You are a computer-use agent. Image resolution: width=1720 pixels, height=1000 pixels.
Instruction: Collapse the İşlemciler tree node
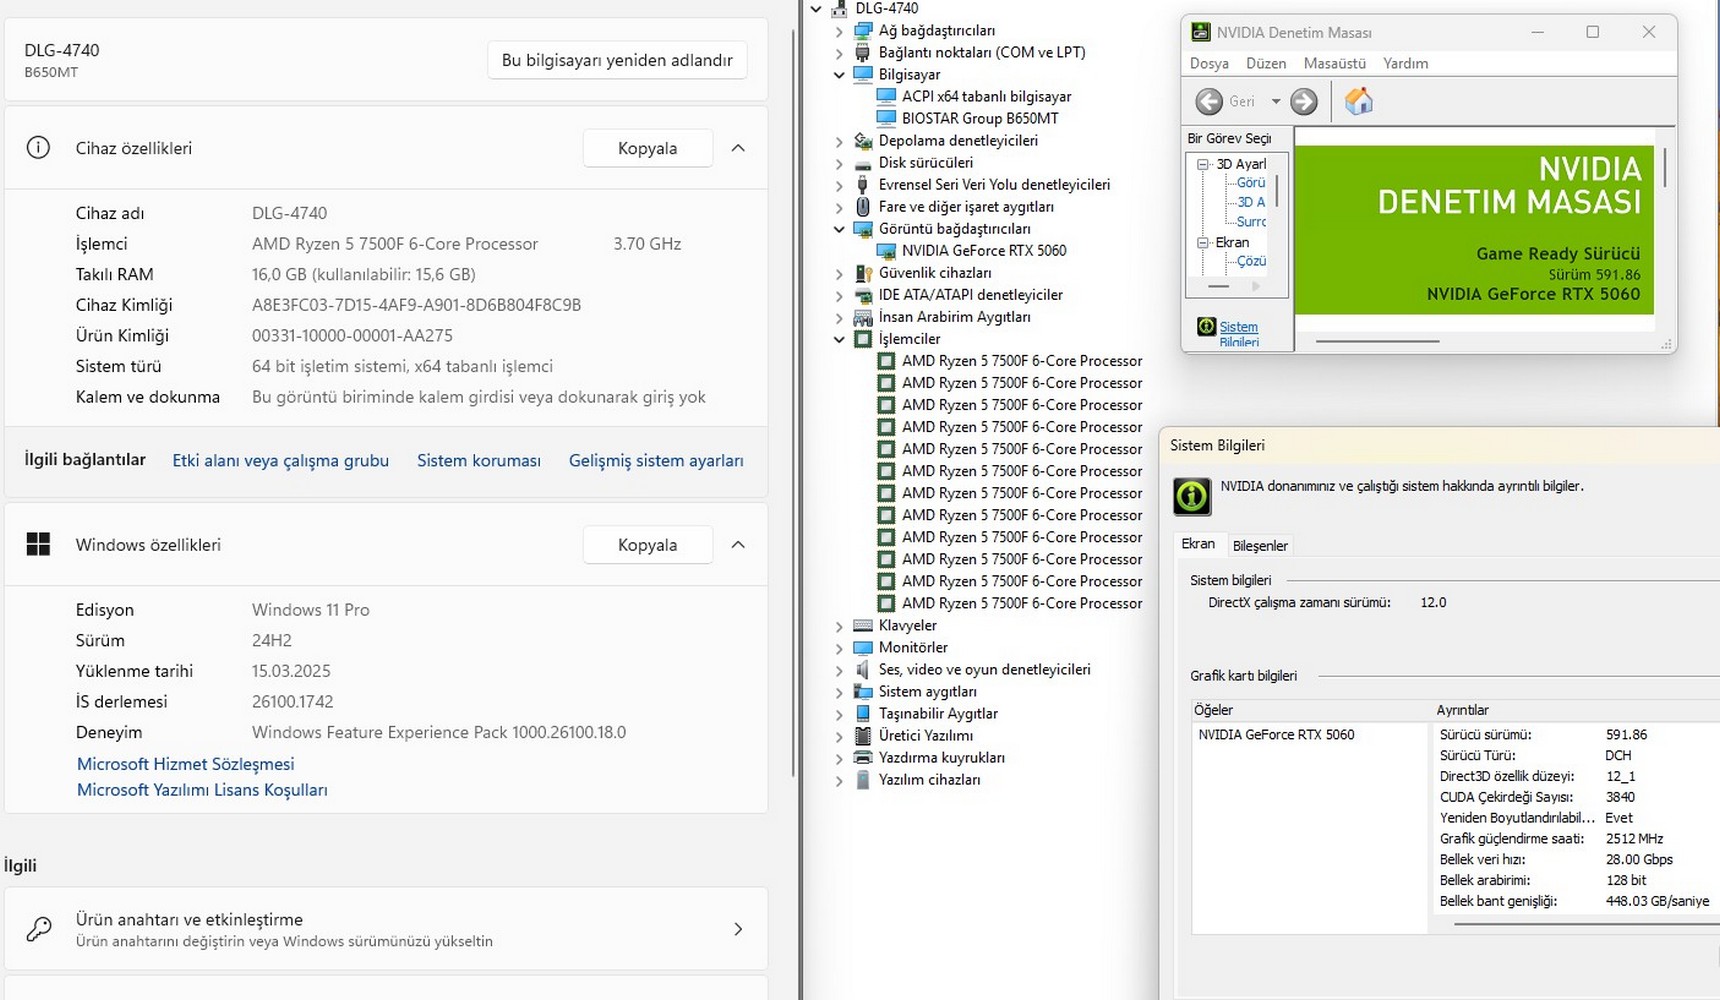point(839,339)
